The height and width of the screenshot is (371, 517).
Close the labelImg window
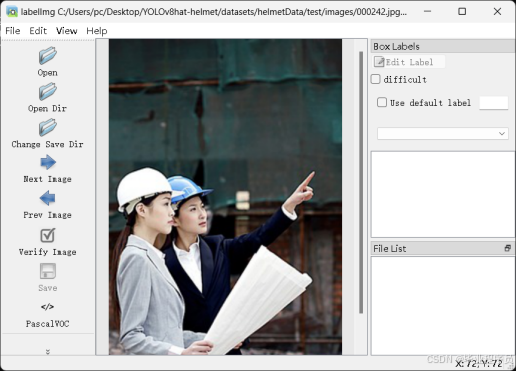(x=497, y=12)
